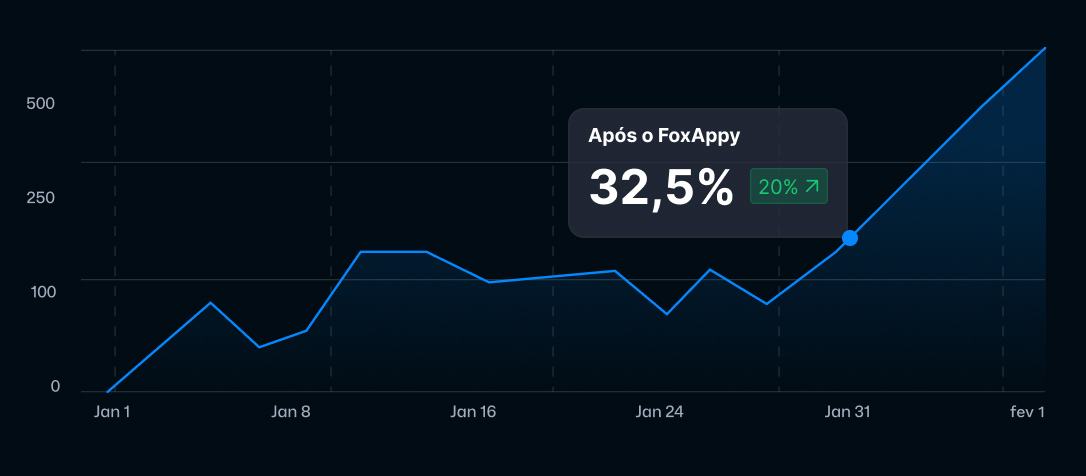Click the 32,5% value in the tooltip
Viewport: 1086px width, 476px height.
coord(661,187)
